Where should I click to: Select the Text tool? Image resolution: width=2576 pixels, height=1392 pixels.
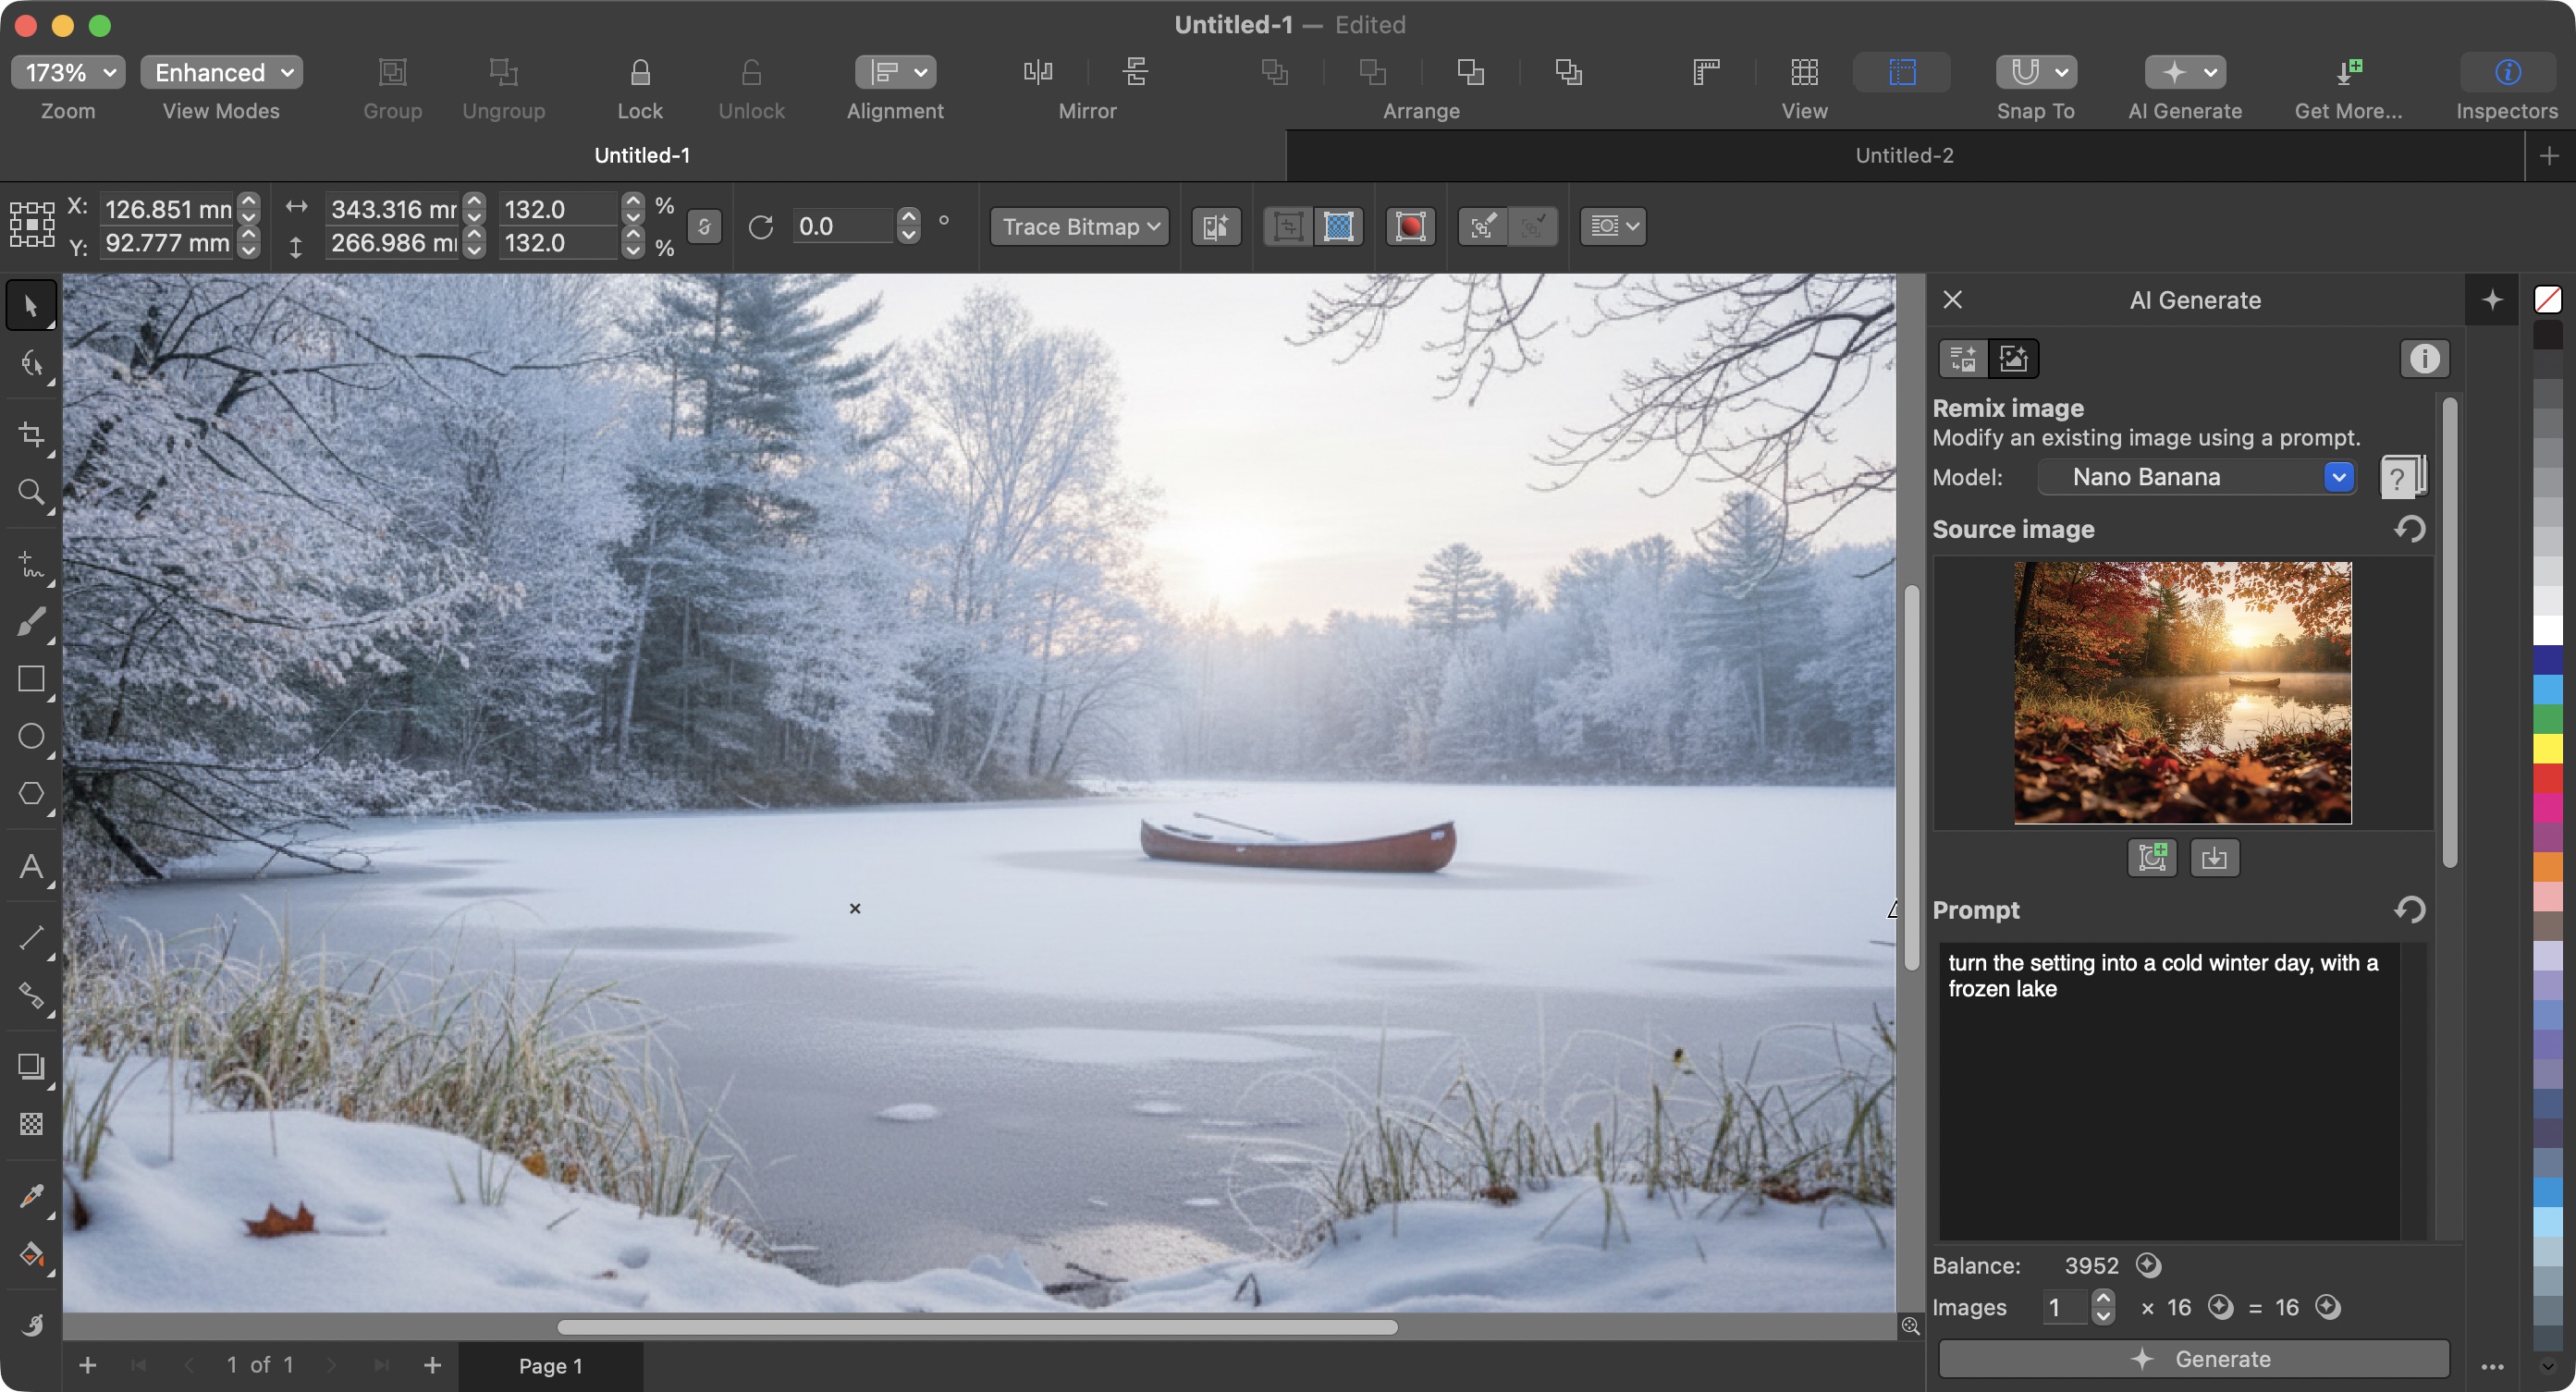31,867
